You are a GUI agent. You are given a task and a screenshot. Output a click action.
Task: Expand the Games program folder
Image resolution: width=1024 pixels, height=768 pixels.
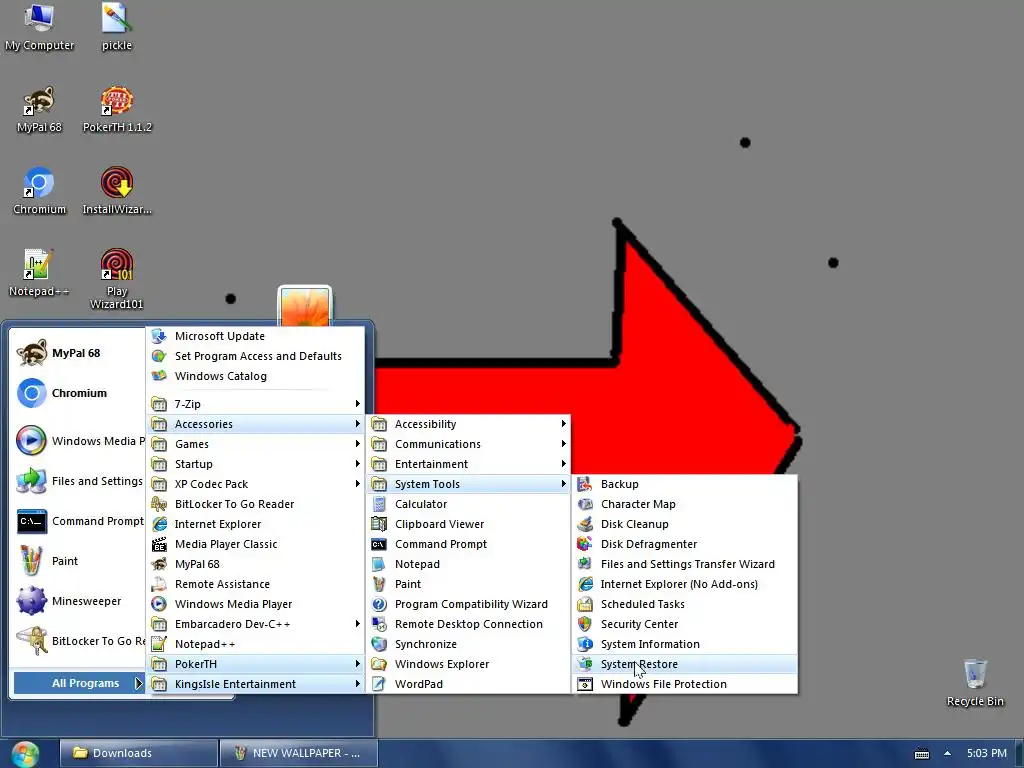(255, 444)
